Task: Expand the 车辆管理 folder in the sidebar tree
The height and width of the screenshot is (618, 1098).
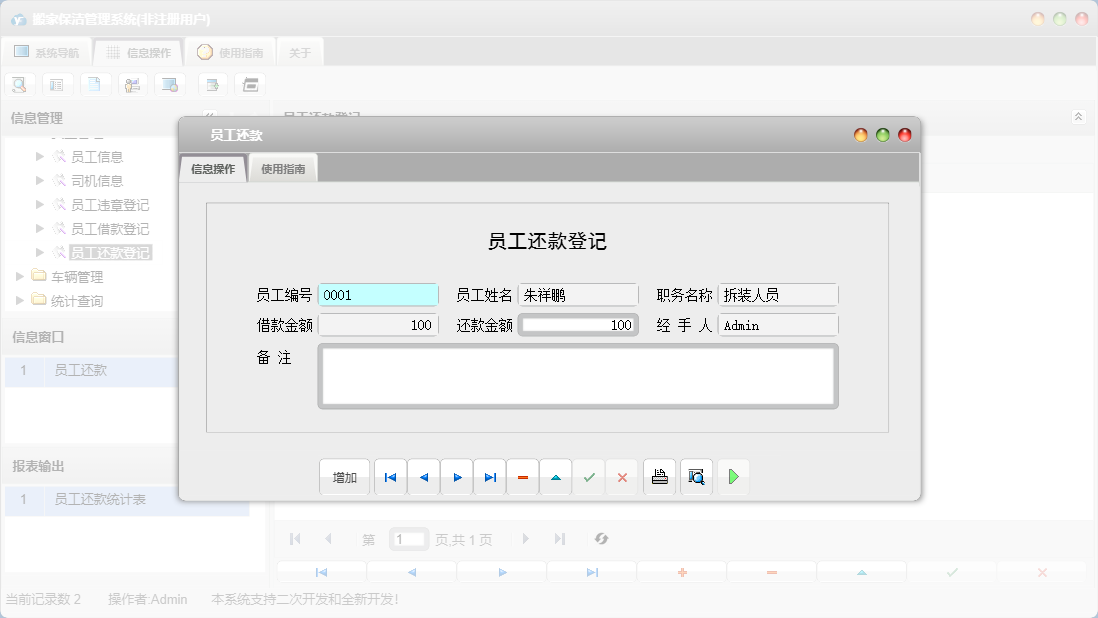Action: click(20, 277)
